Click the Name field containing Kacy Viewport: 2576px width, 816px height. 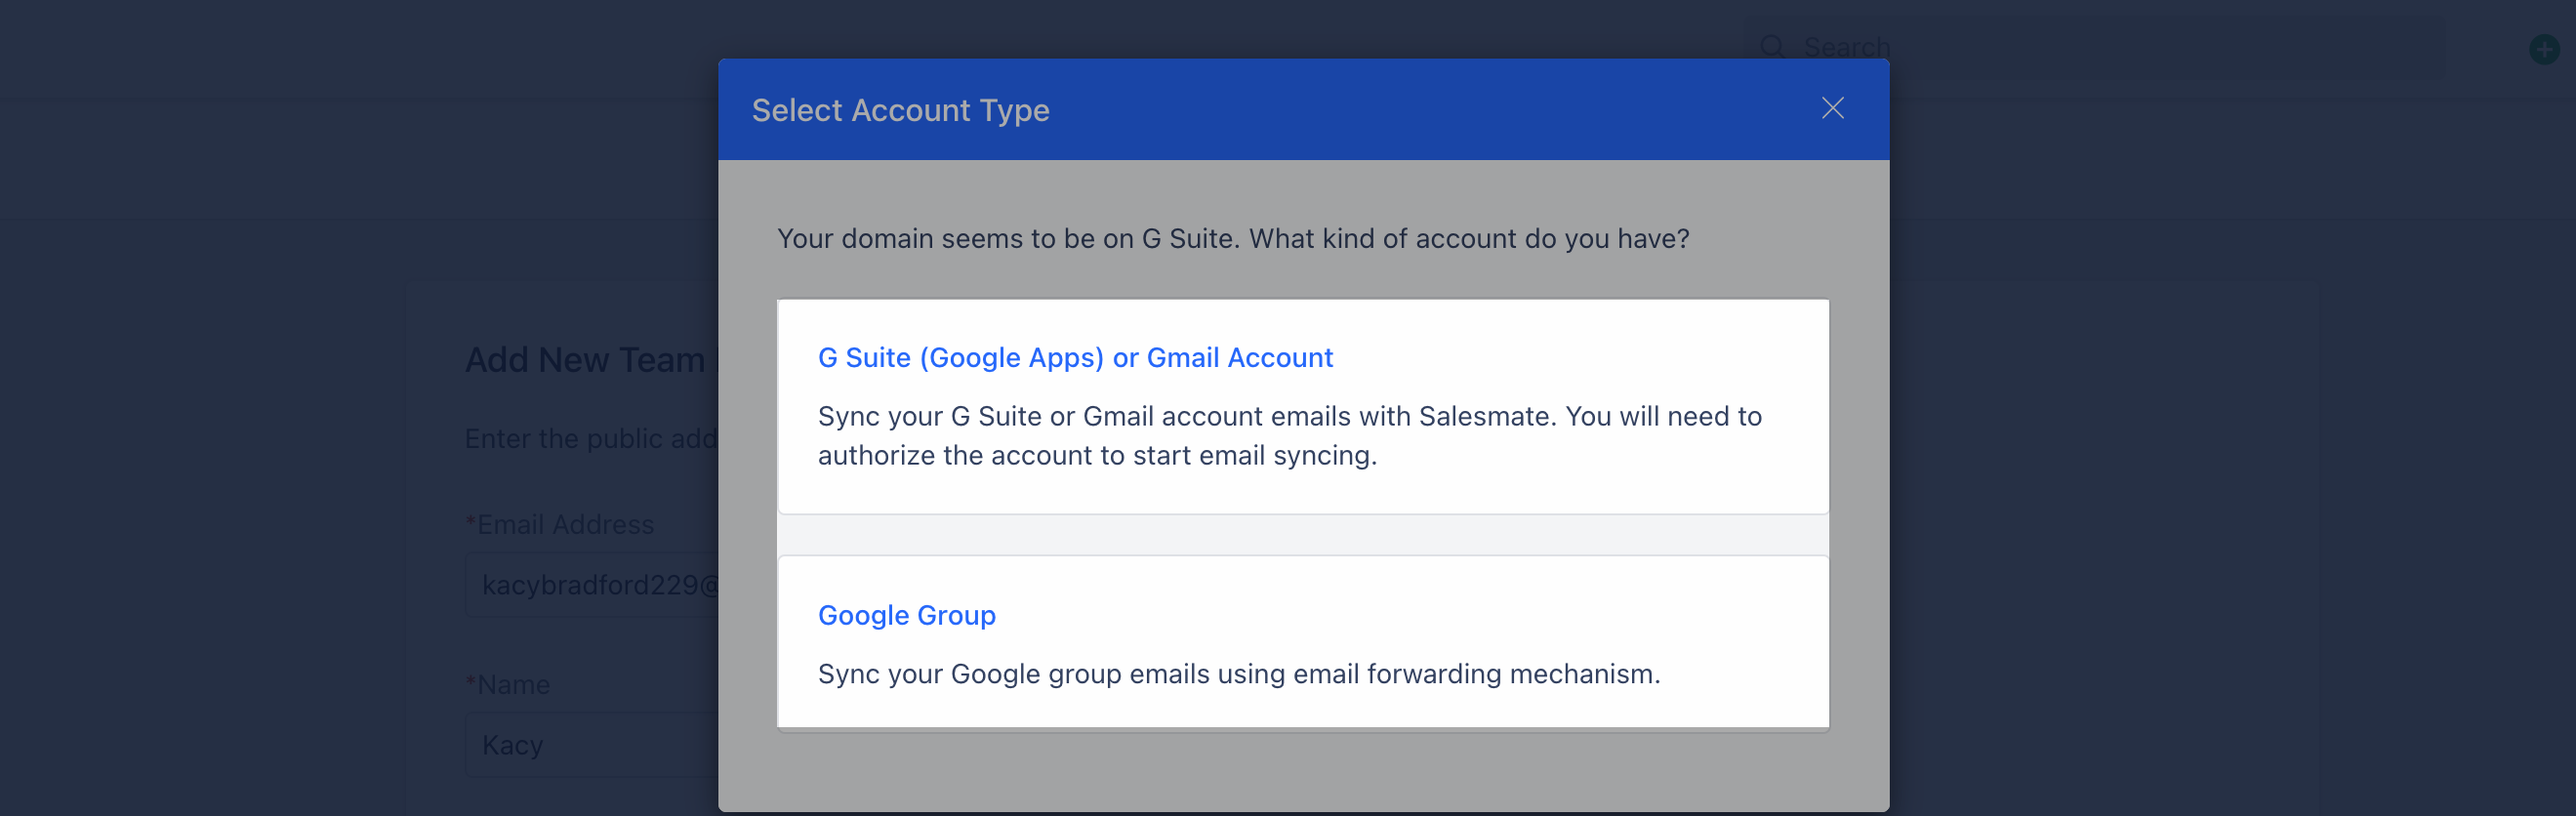pos(592,744)
